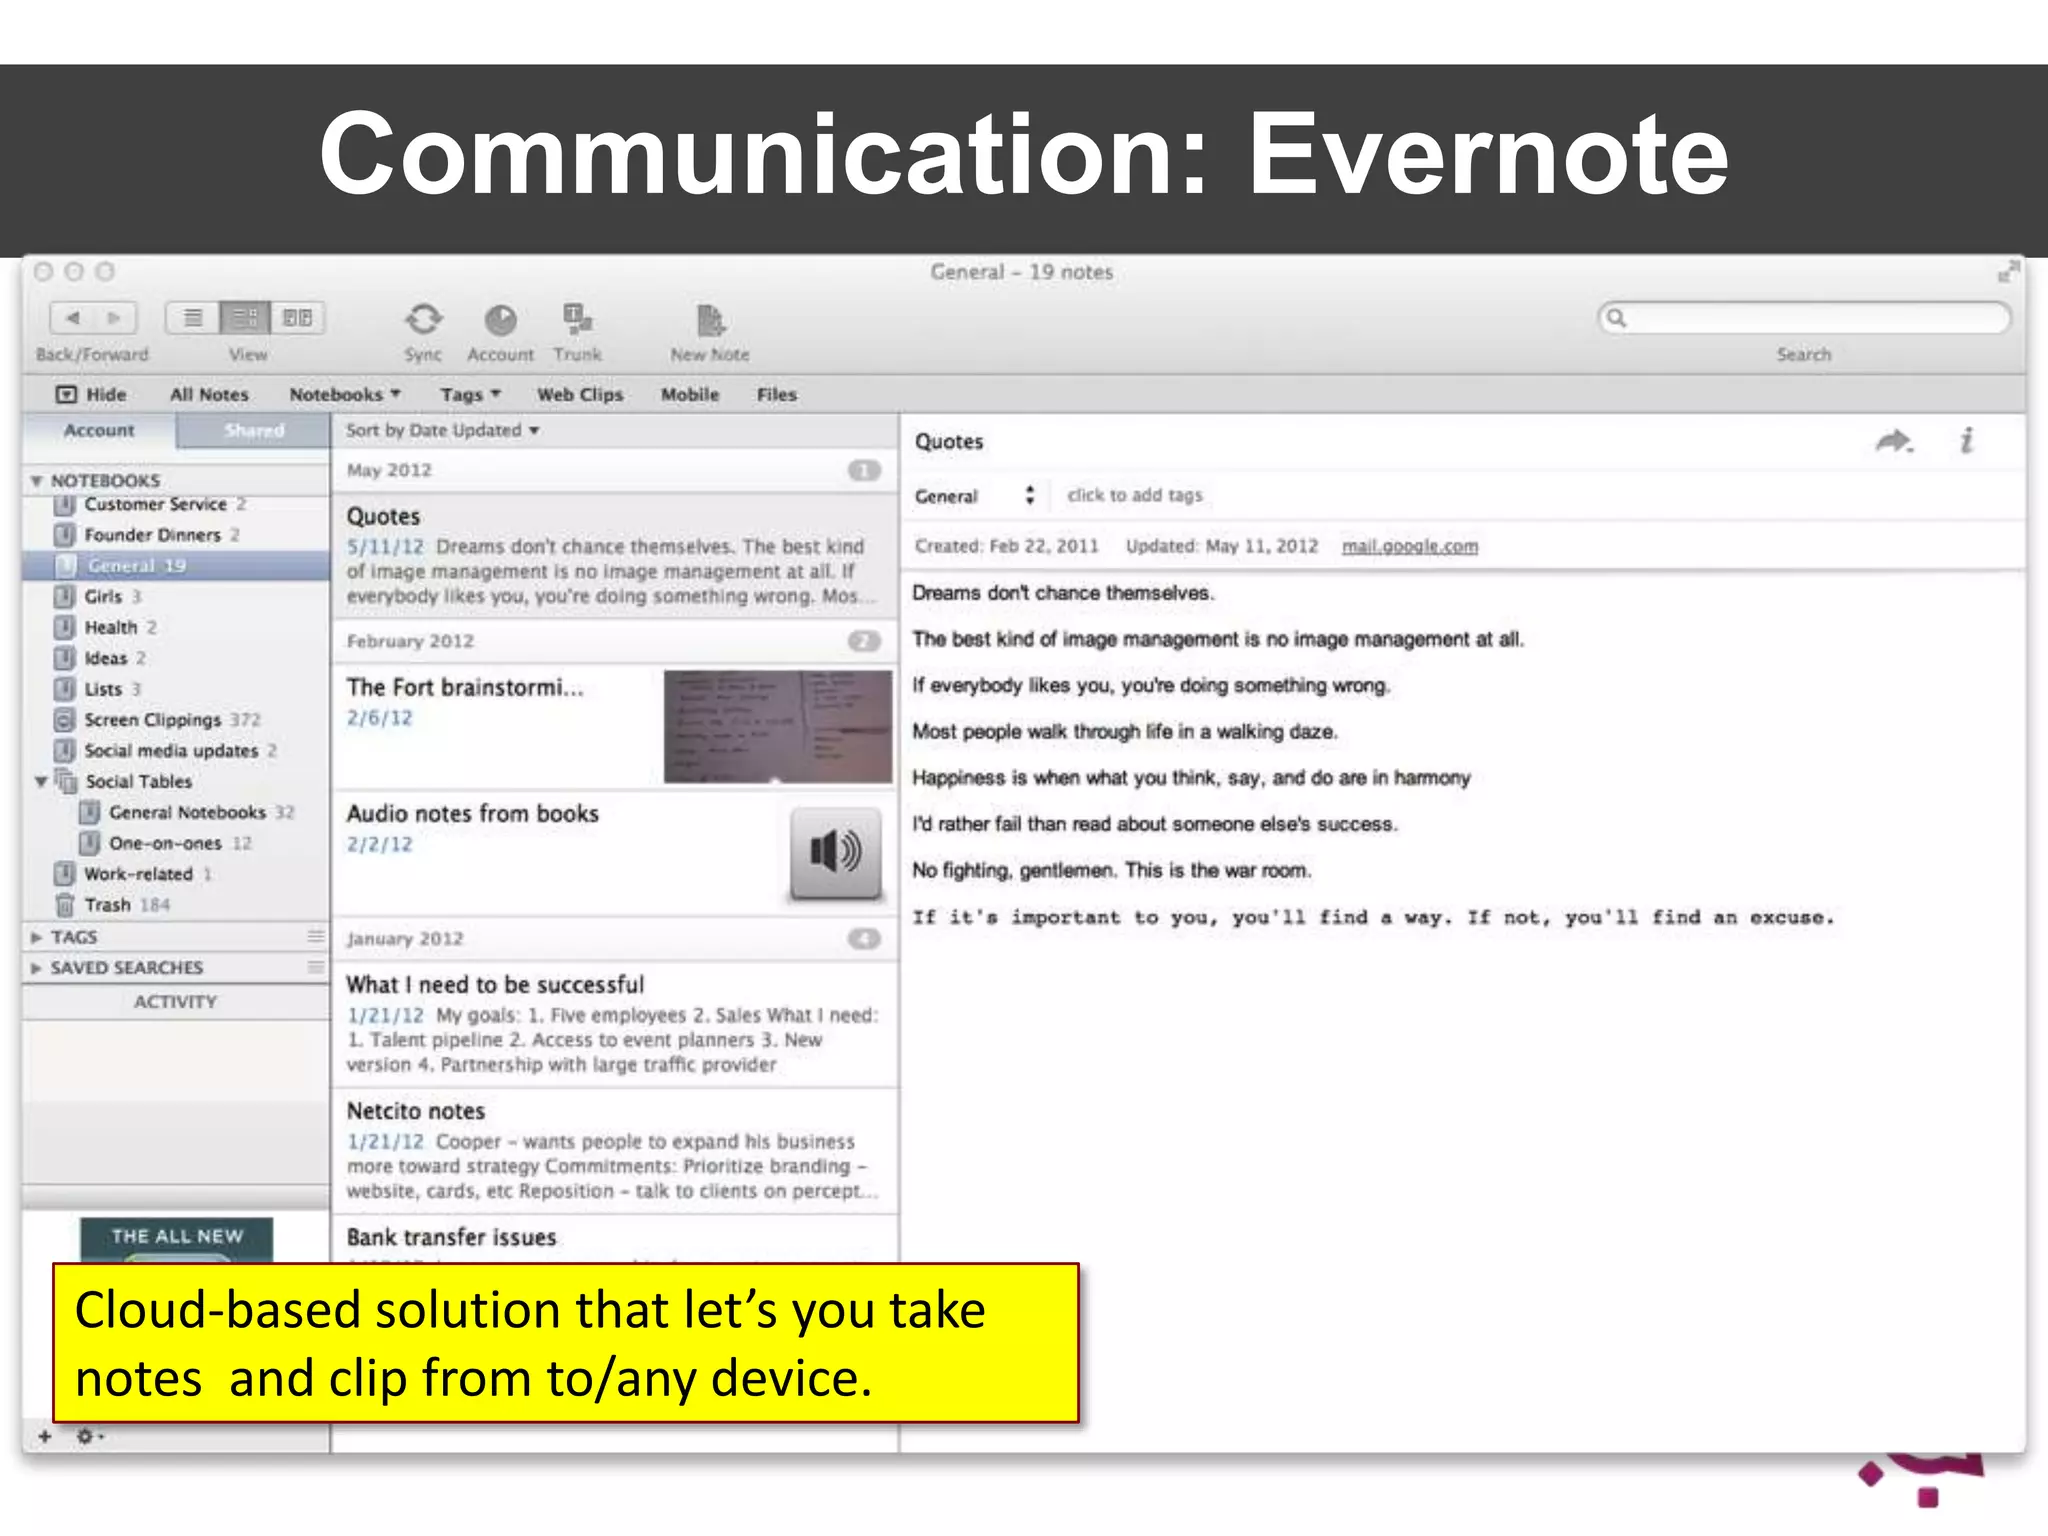Collapse the NOTEBOOKS section
Screen dimensions: 2048x1536
pyautogui.click(x=36, y=481)
